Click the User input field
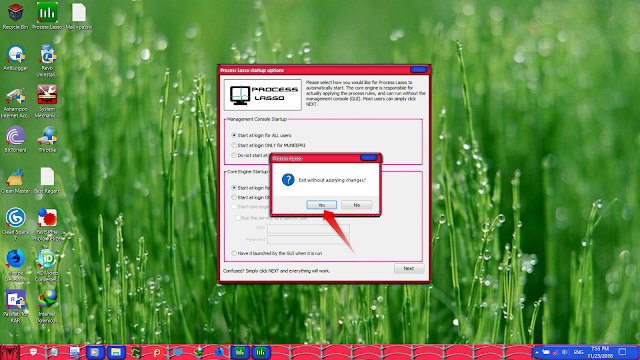 point(308,229)
